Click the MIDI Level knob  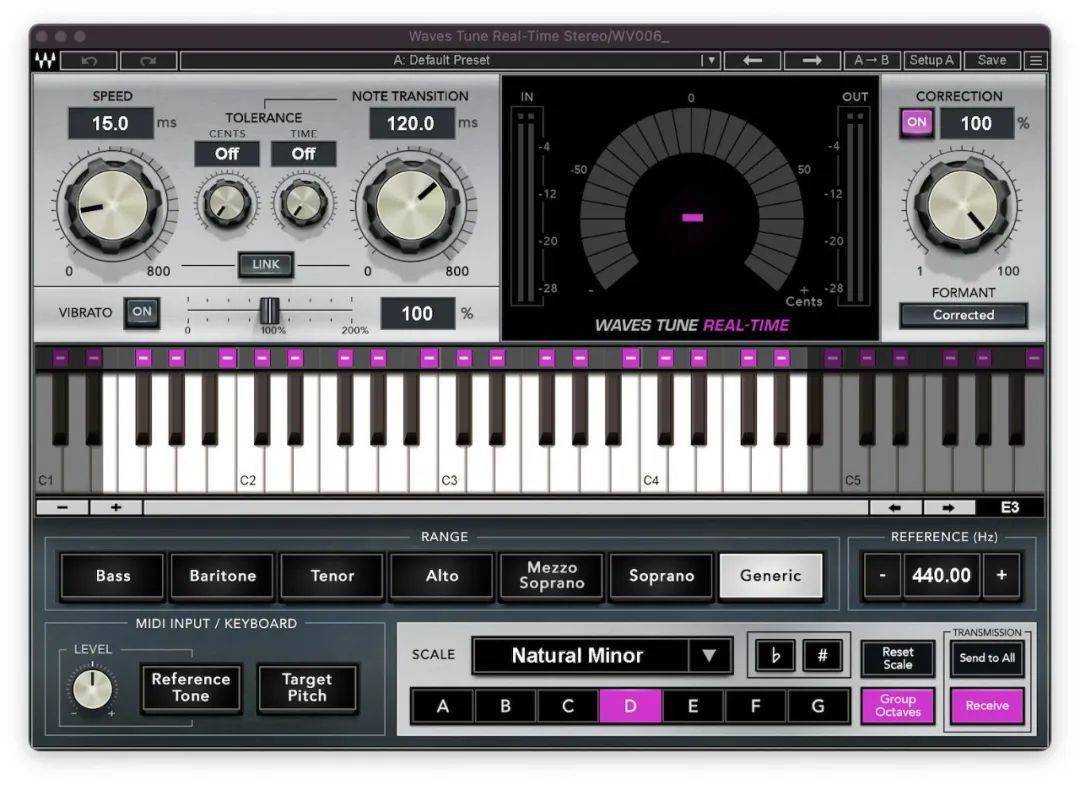pyautogui.click(x=92, y=690)
